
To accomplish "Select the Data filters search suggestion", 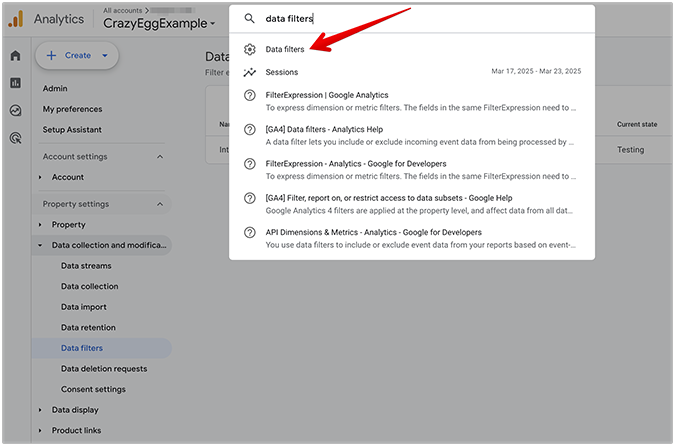I will [x=412, y=49].
